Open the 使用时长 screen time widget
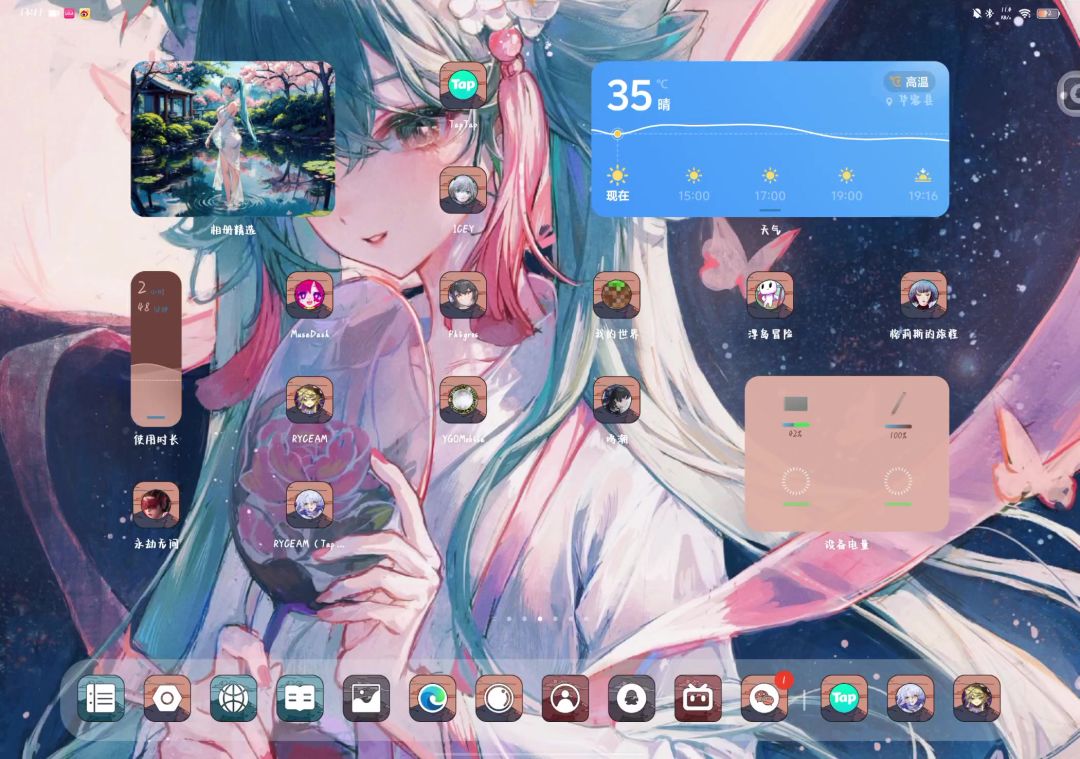This screenshot has height=759, width=1080. coord(156,349)
